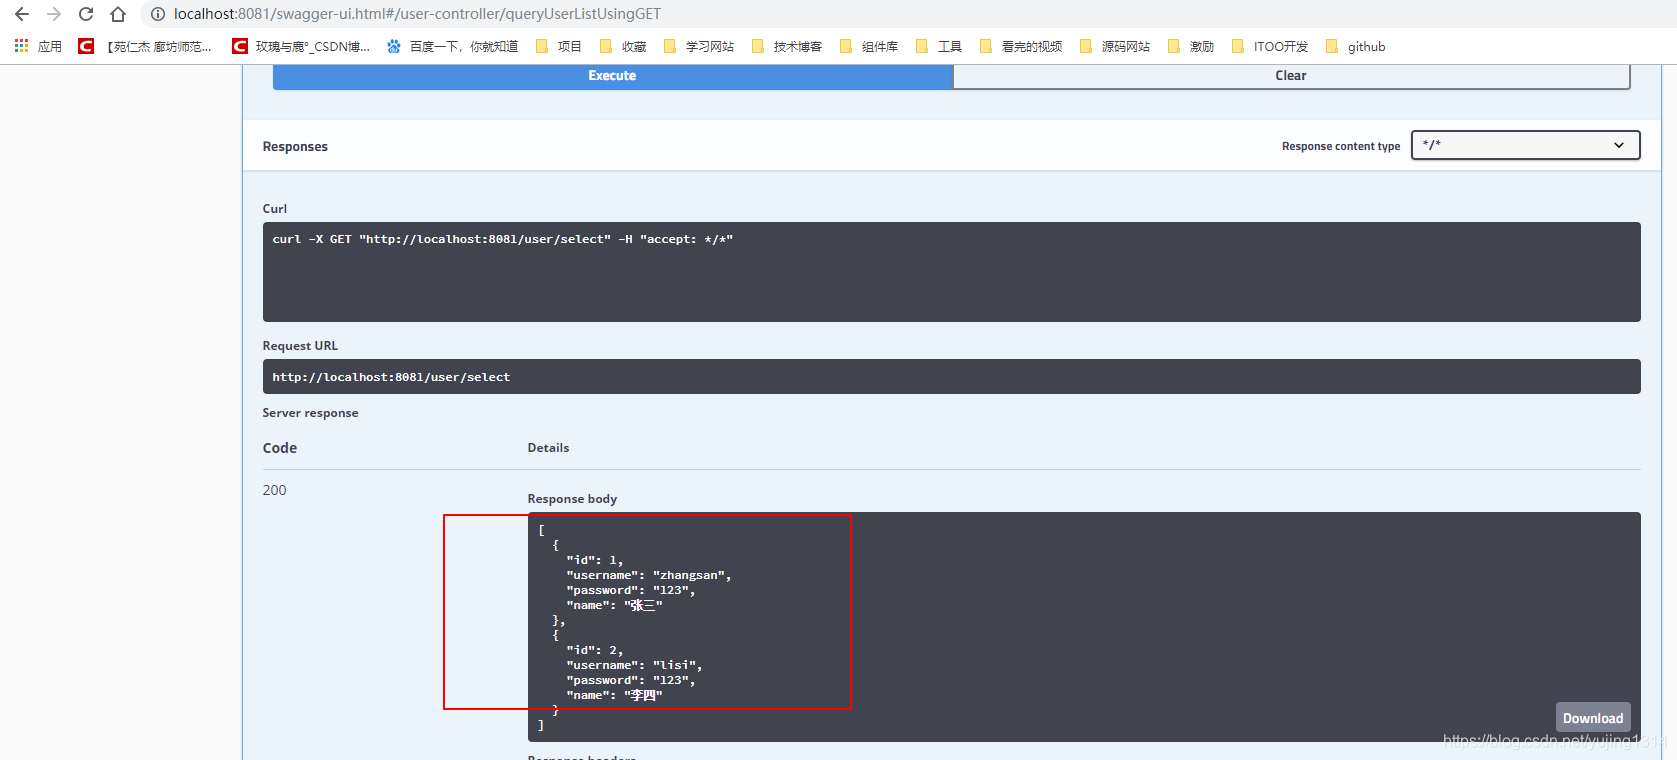Open the 收藏 bookmark folder
1677x760 pixels.
(x=623, y=46)
